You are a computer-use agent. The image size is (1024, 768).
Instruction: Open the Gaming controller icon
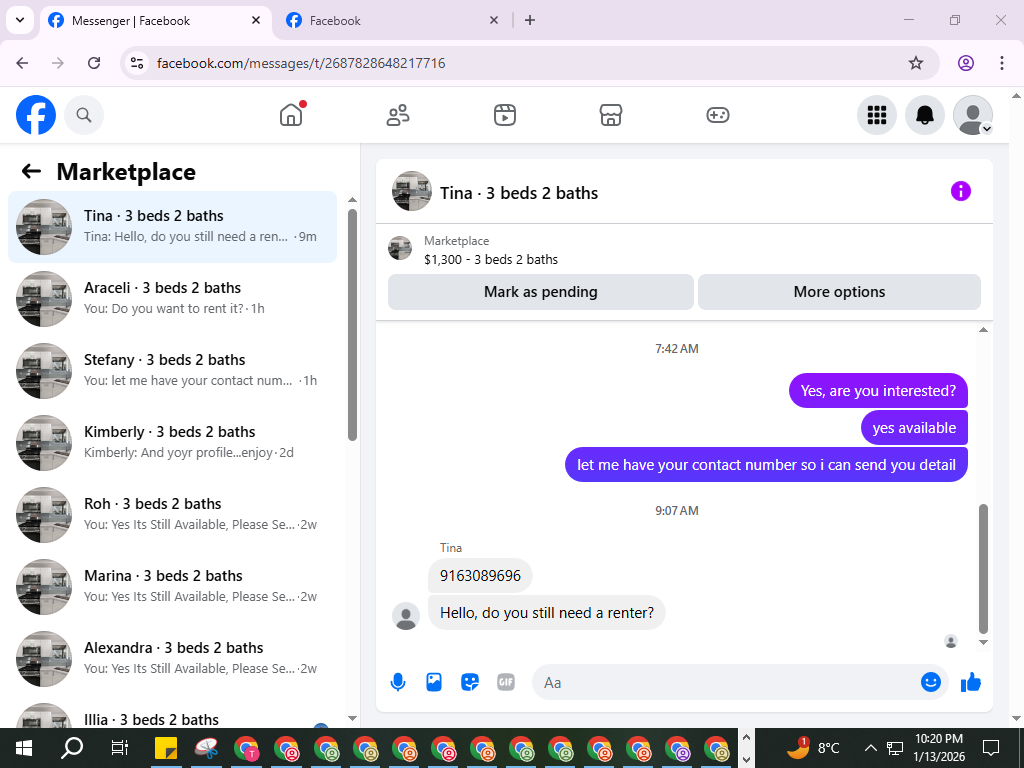coord(718,115)
